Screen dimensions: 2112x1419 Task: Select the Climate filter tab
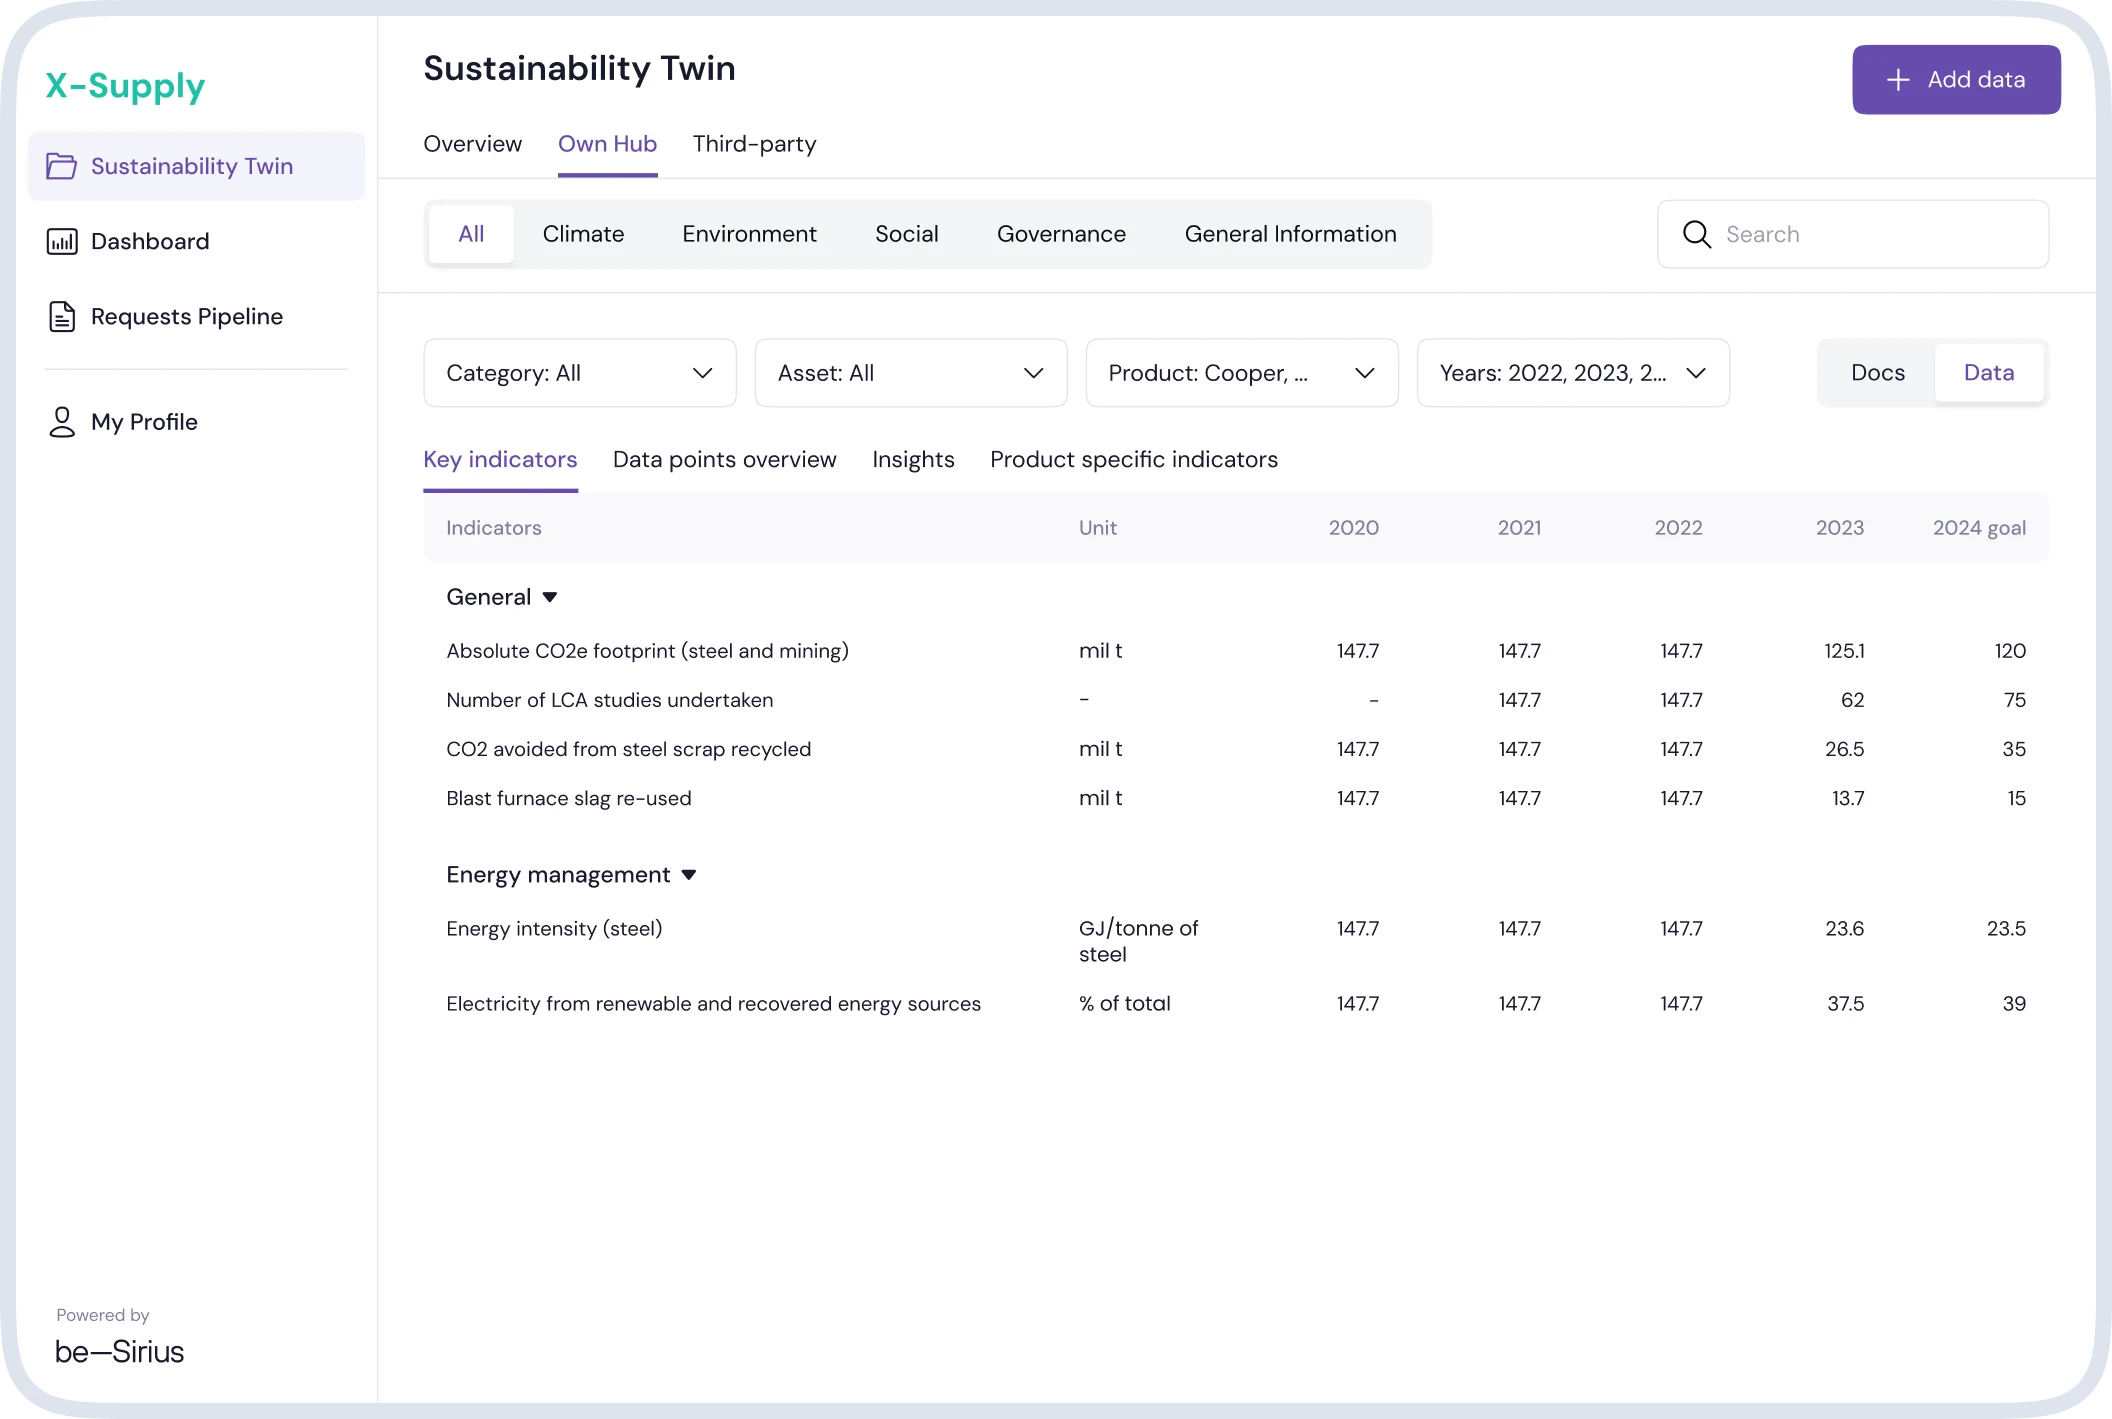583,234
